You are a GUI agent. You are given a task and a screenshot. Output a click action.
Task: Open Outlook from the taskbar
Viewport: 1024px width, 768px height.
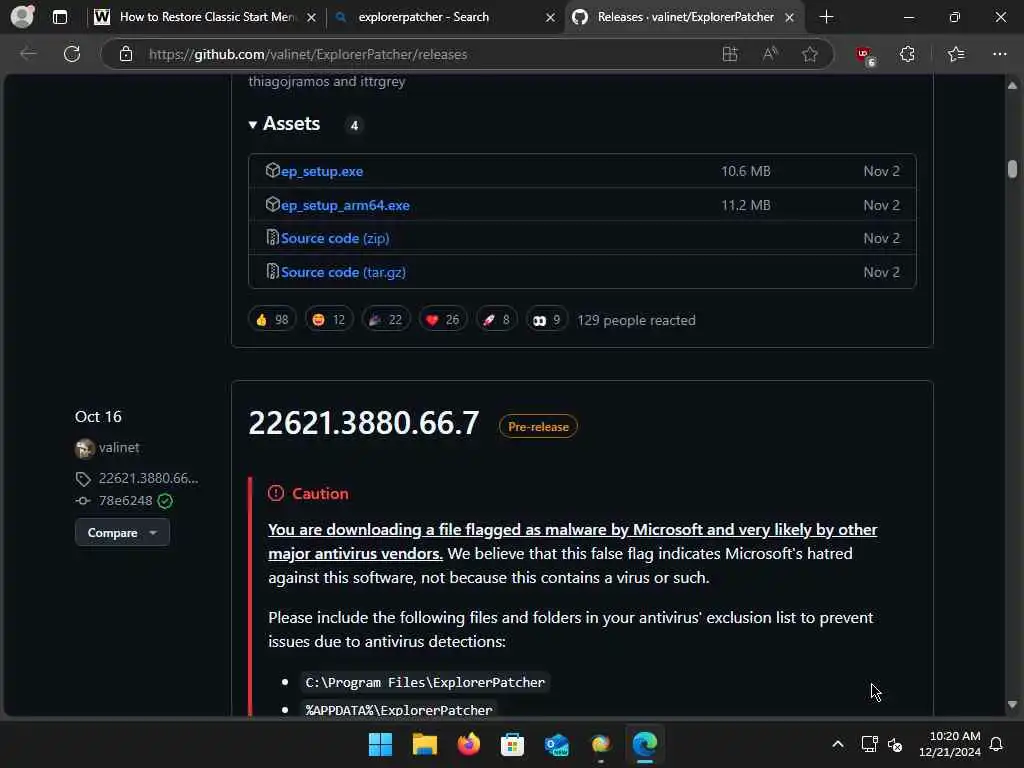pyautogui.click(x=556, y=744)
